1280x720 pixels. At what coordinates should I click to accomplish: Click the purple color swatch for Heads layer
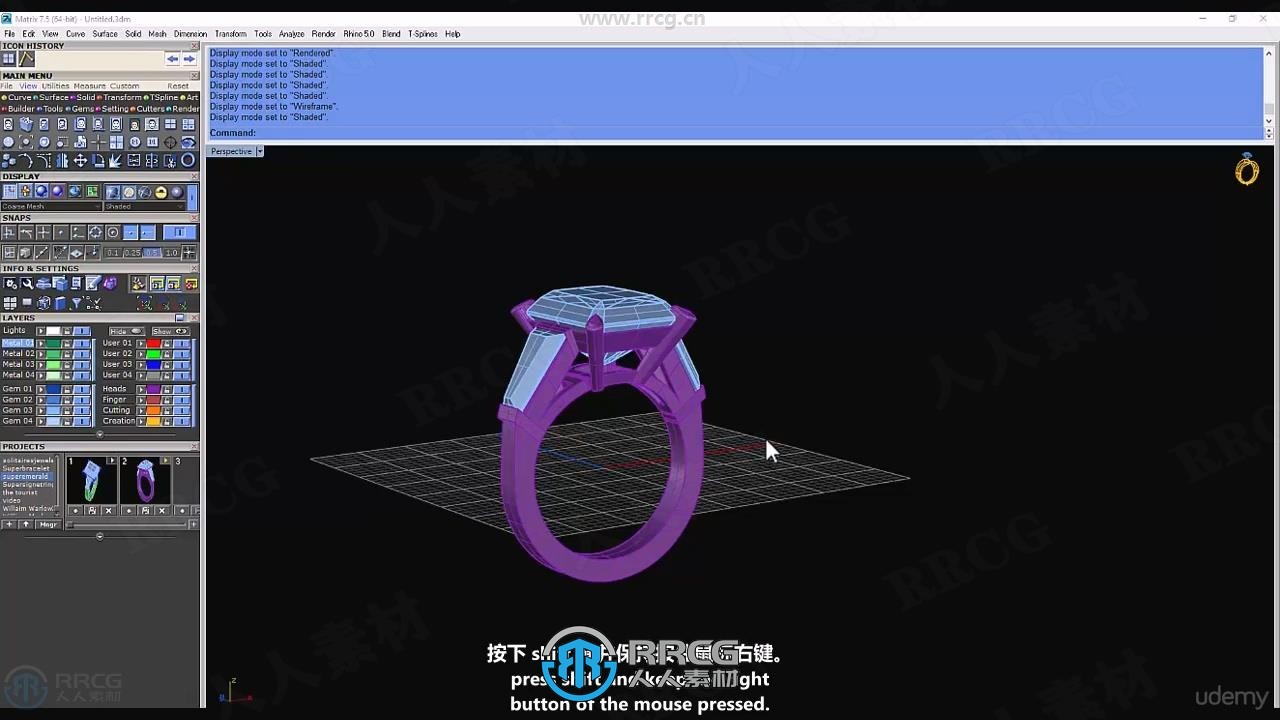[x=153, y=389]
